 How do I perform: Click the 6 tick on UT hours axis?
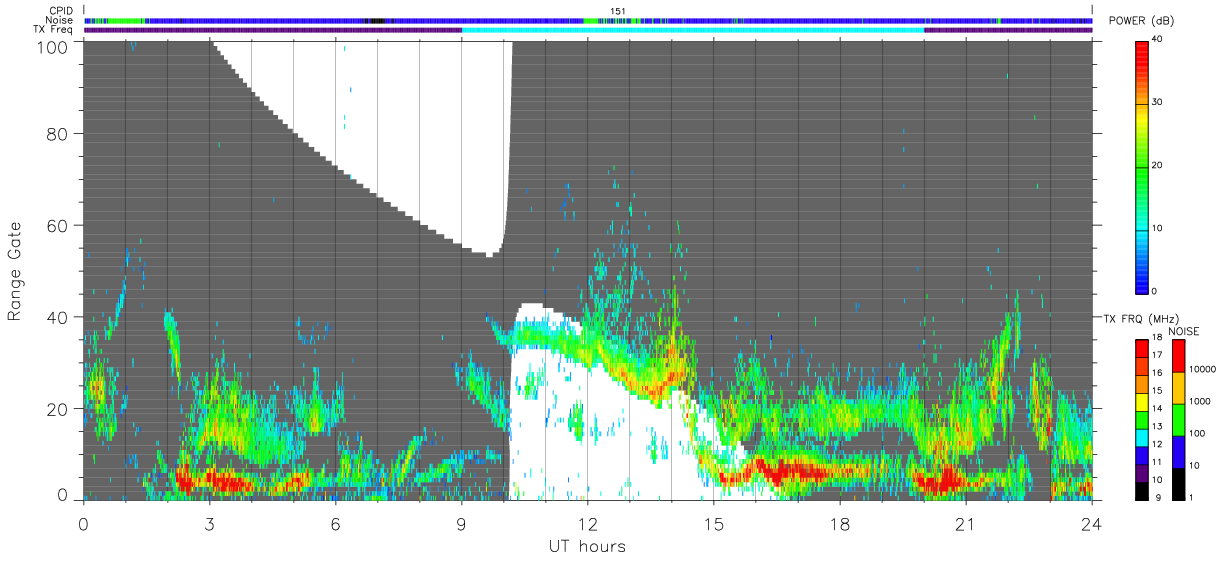click(336, 523)
